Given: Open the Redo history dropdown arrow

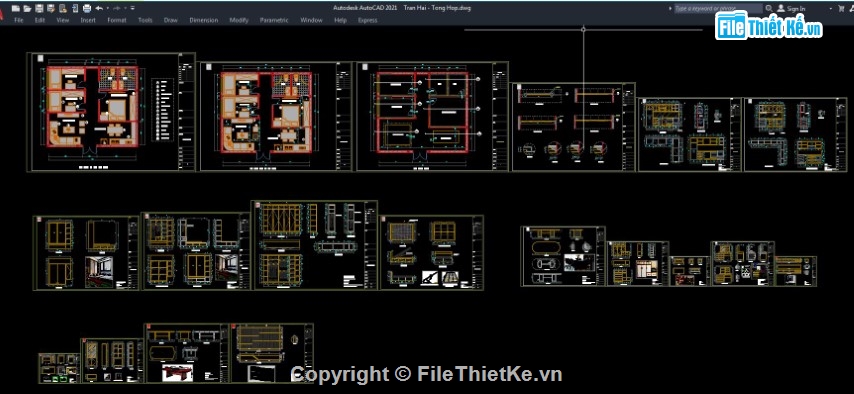Looking at the screenshot, I should tap(125, 8).
